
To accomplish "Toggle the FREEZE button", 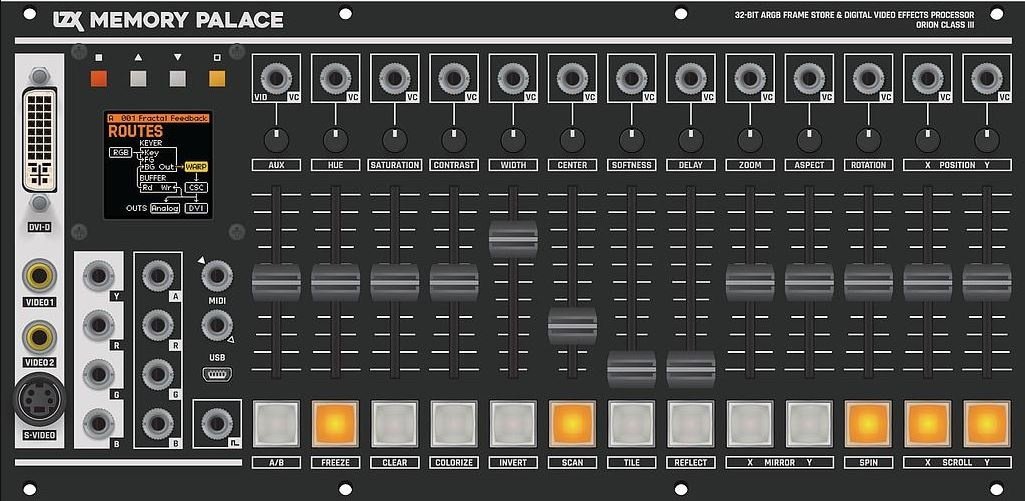I will coord(335,424).
